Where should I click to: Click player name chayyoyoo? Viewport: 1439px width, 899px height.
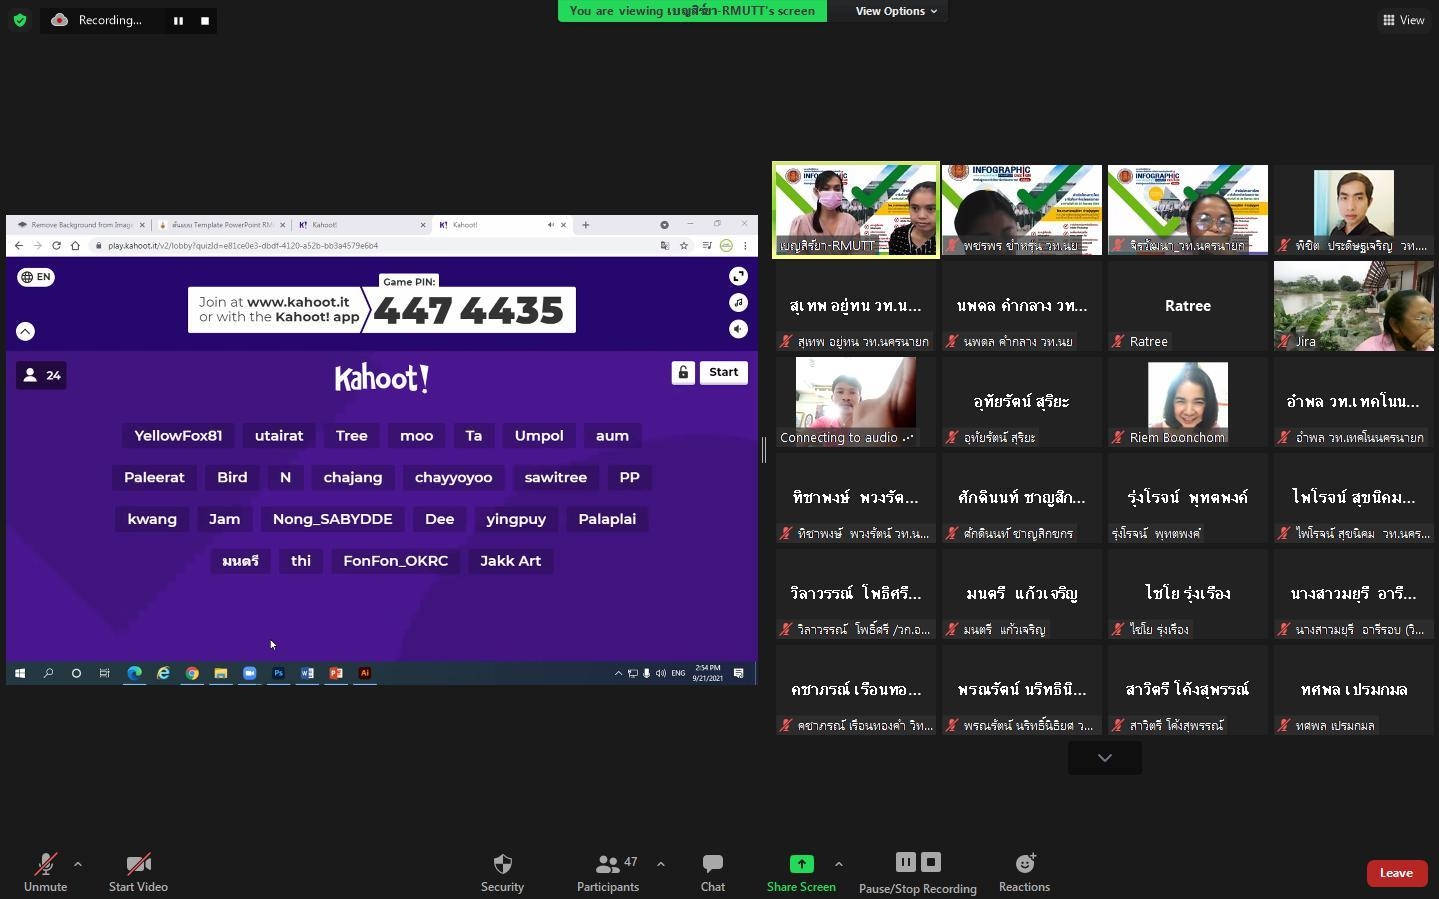click(453, 477)
